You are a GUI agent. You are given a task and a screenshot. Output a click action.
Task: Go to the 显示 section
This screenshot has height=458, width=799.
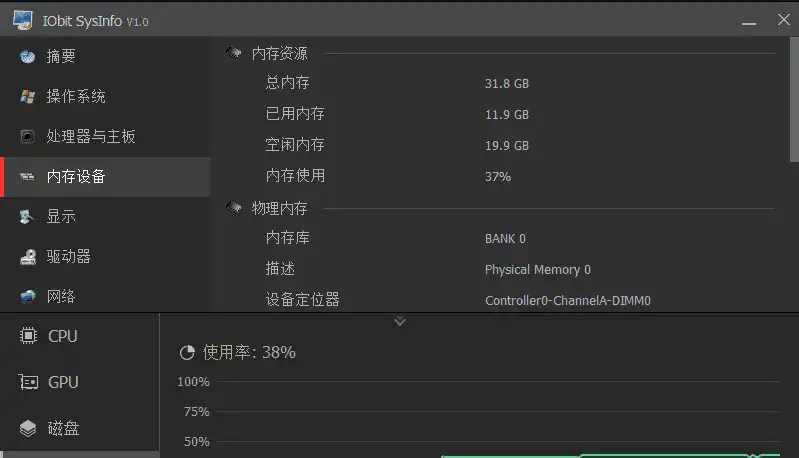(105, 217)
